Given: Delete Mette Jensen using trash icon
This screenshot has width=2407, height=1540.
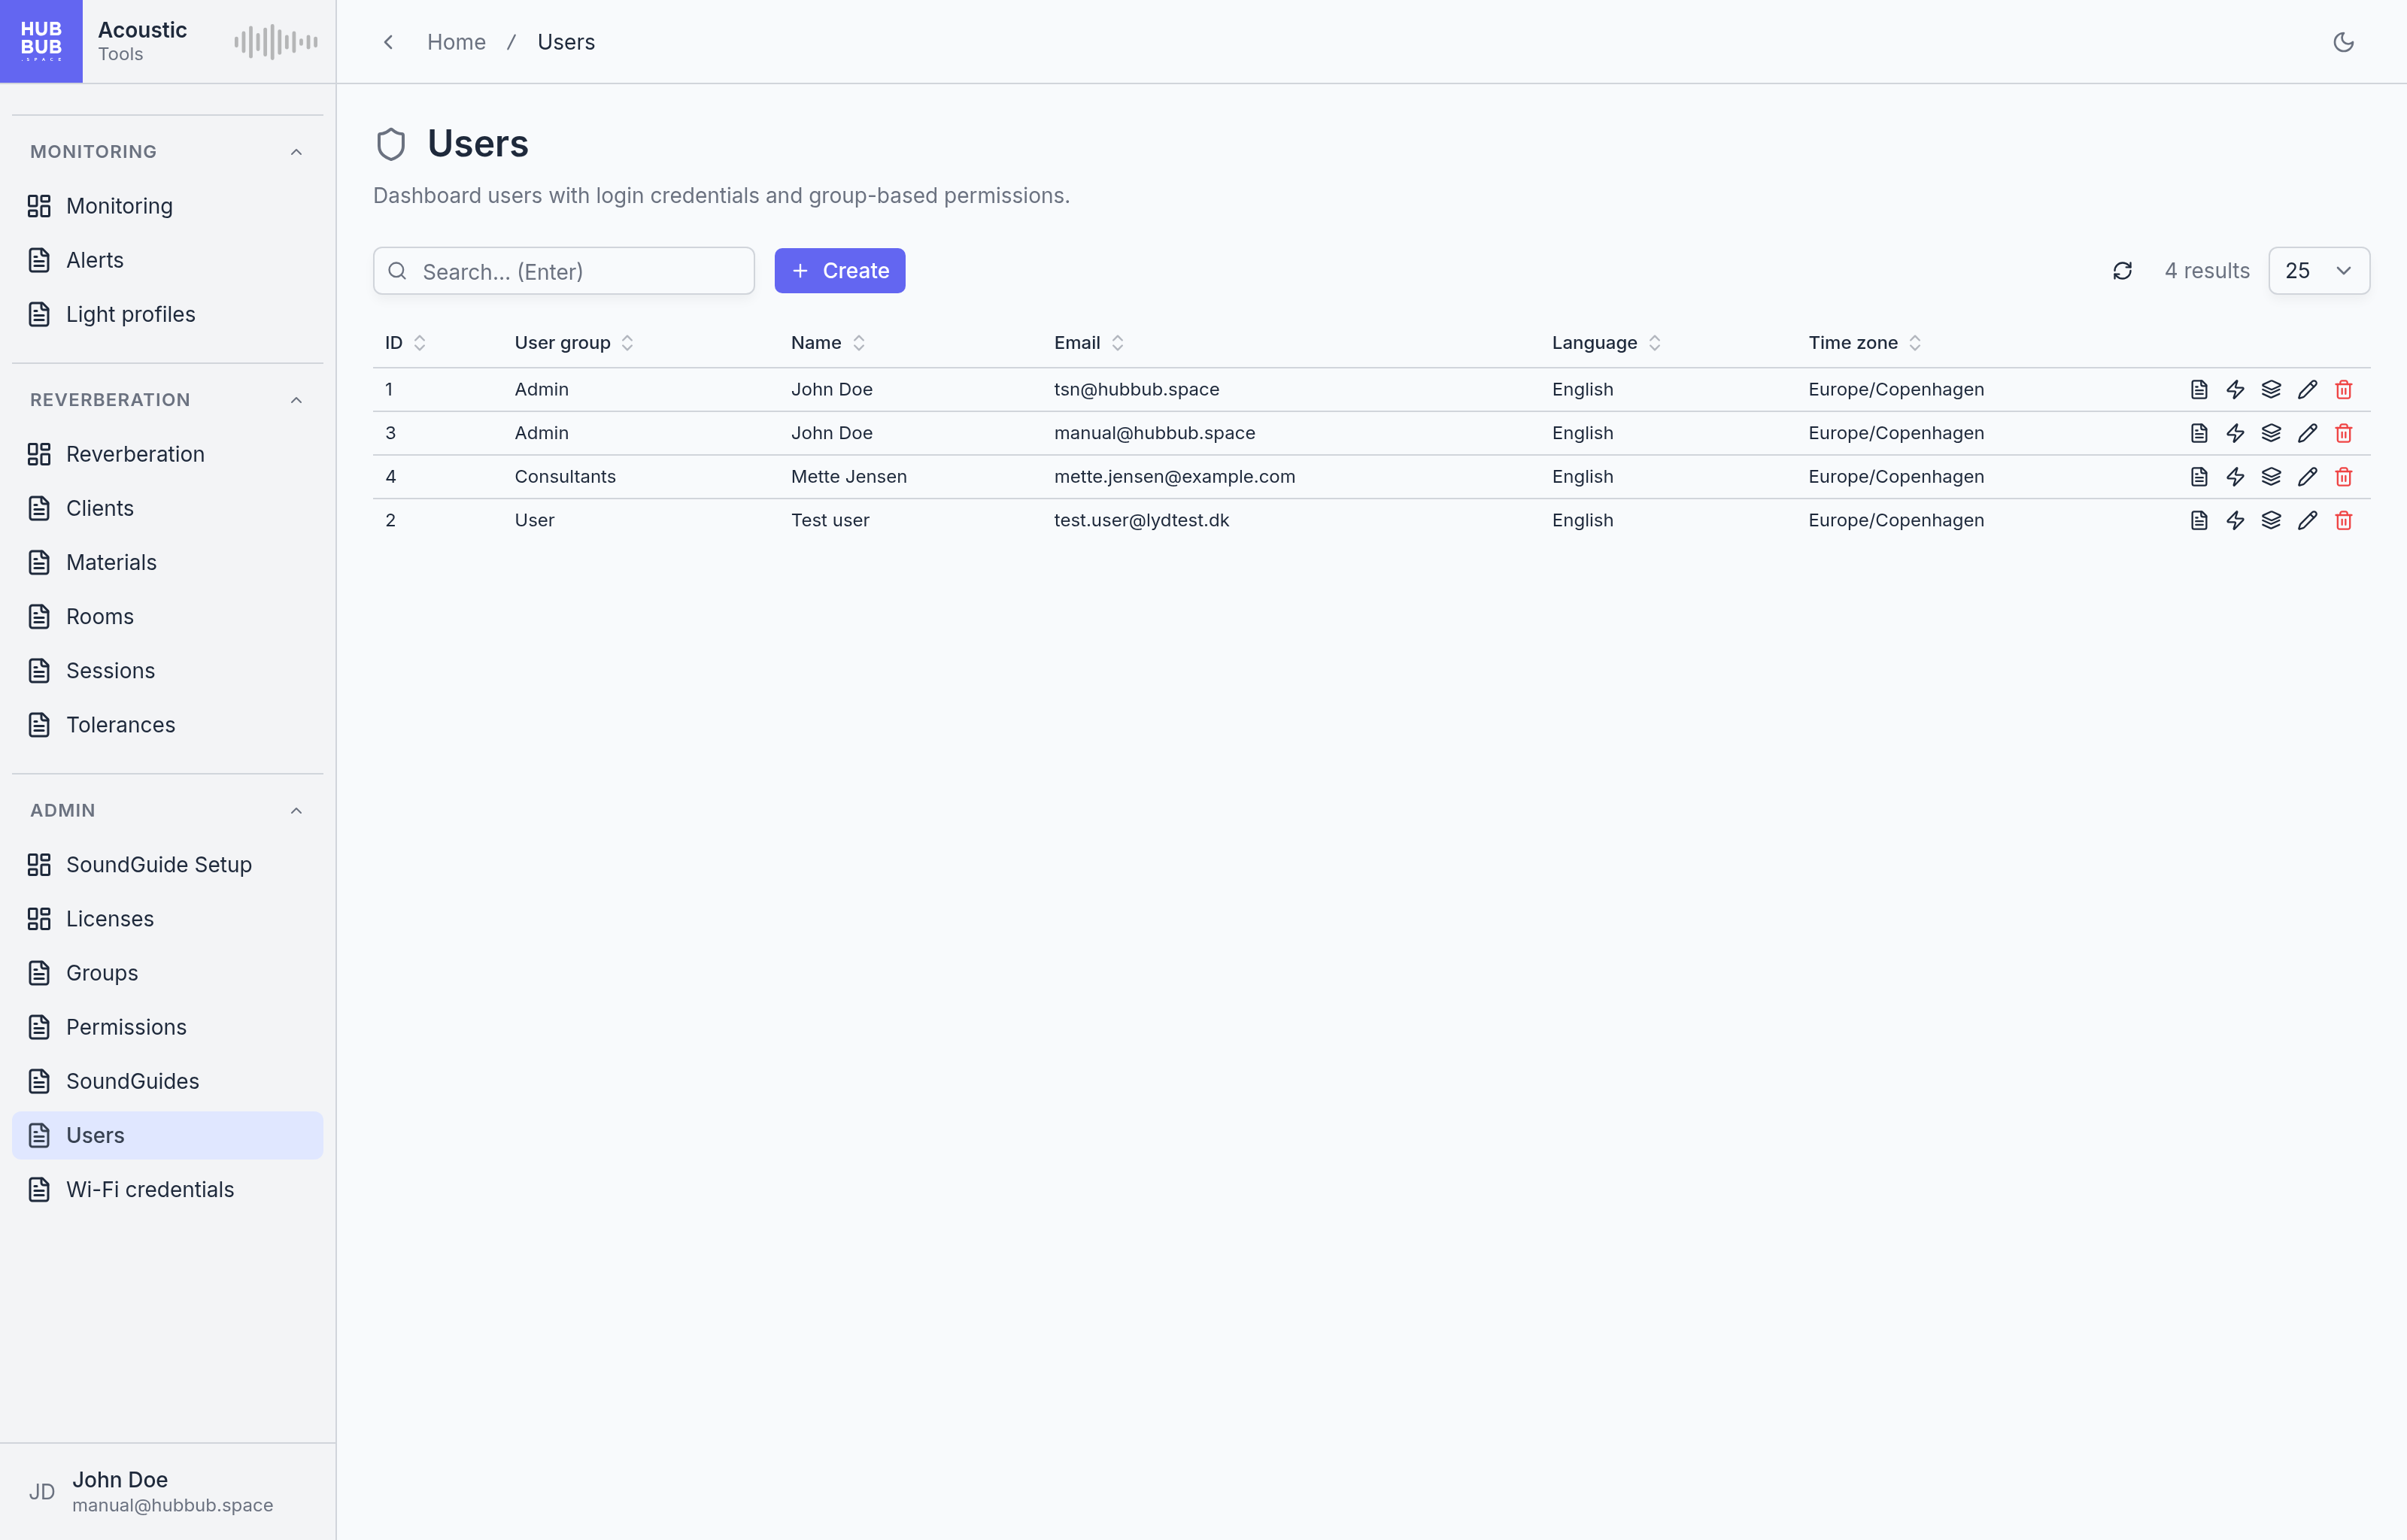Looking at the screenshot, I should (x=2343, y=477).
